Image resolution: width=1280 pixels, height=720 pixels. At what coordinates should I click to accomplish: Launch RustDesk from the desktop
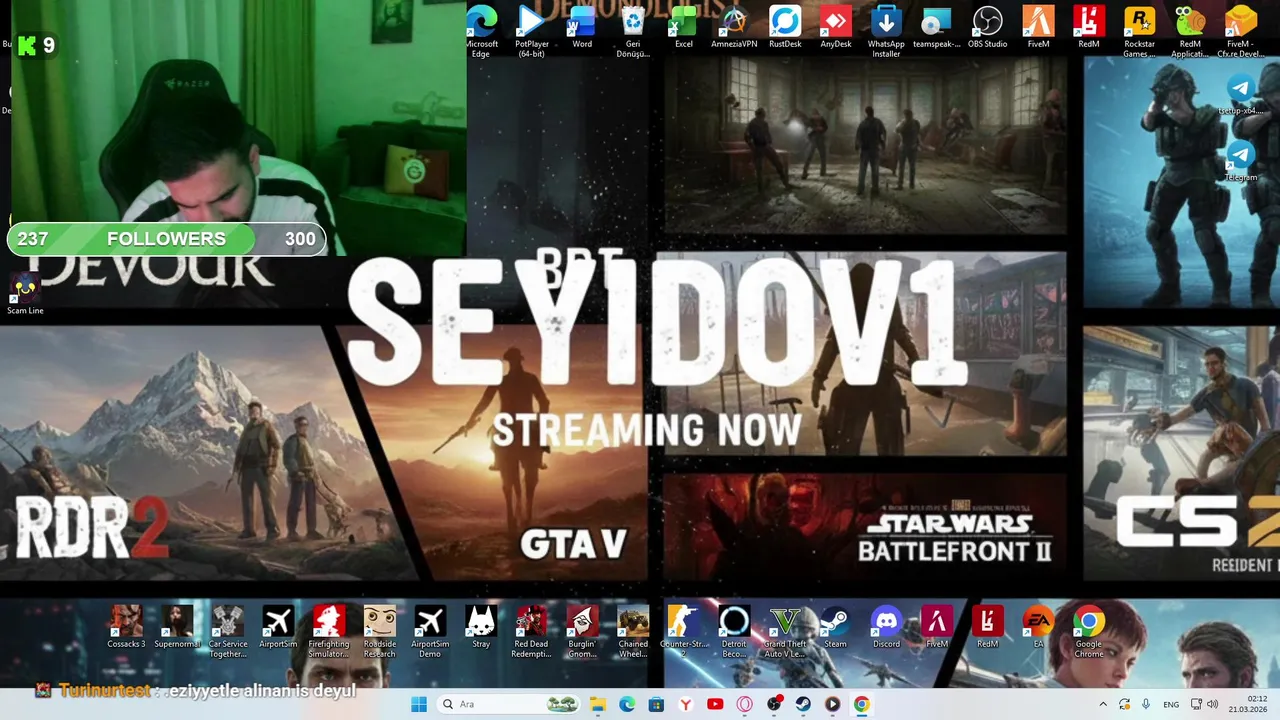click(785, 26)
